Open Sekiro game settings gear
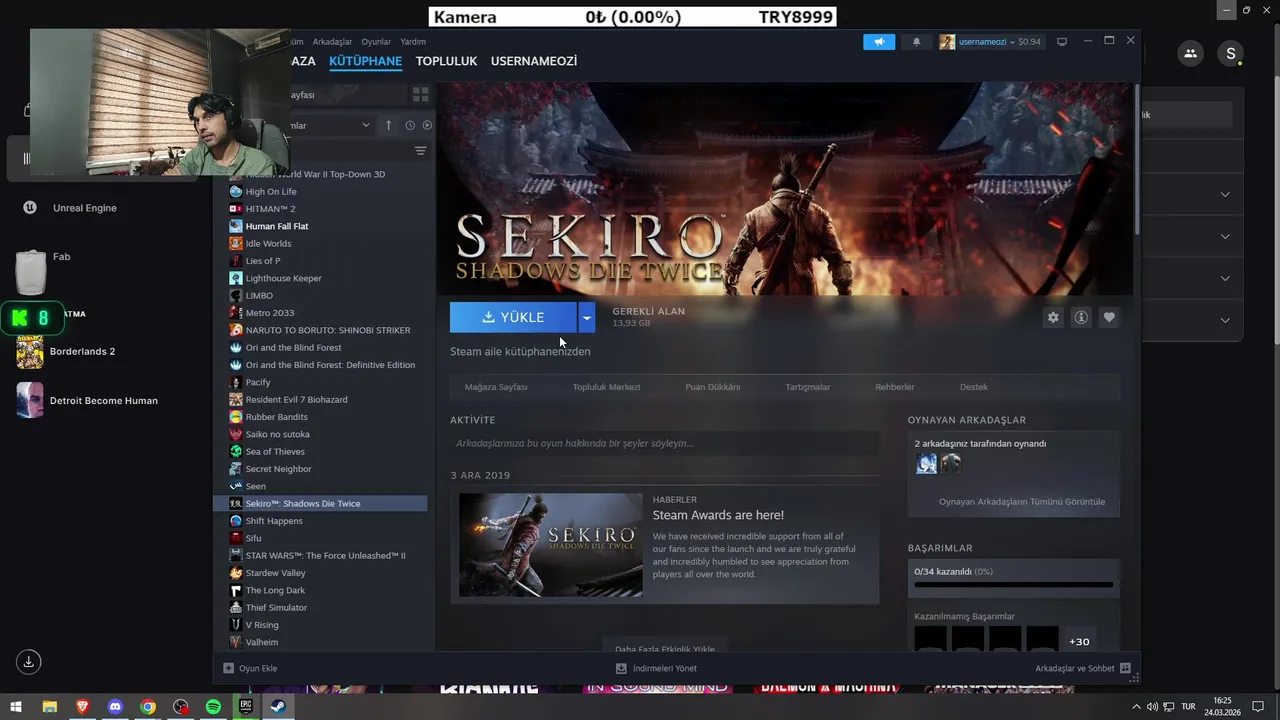Image resolution: width=1280 pixels, height=720 pixels. pos(1053,317)
